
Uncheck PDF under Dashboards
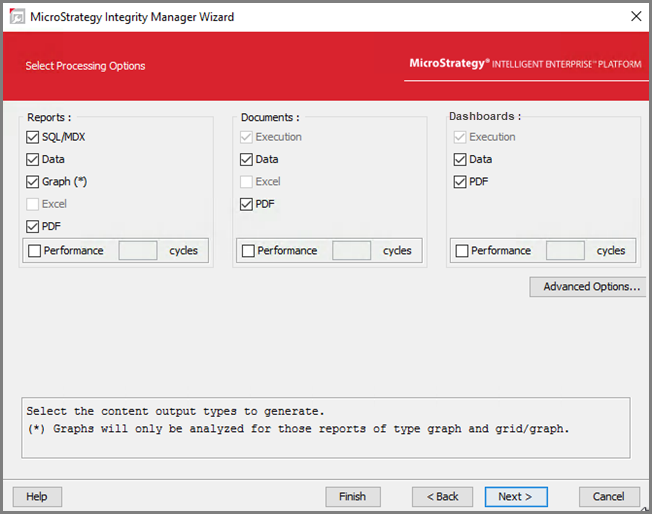(461, 182)
